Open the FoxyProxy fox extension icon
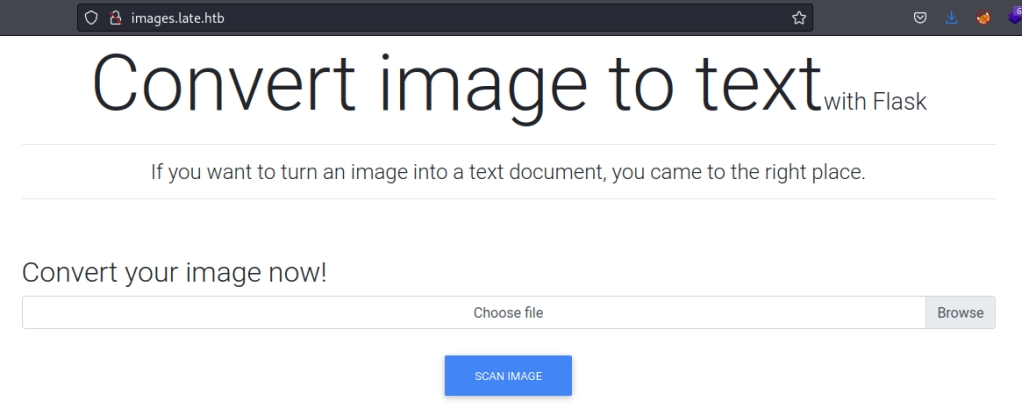Image resolution: width=1022 pixels, height=416 pixels. [983, 18]
